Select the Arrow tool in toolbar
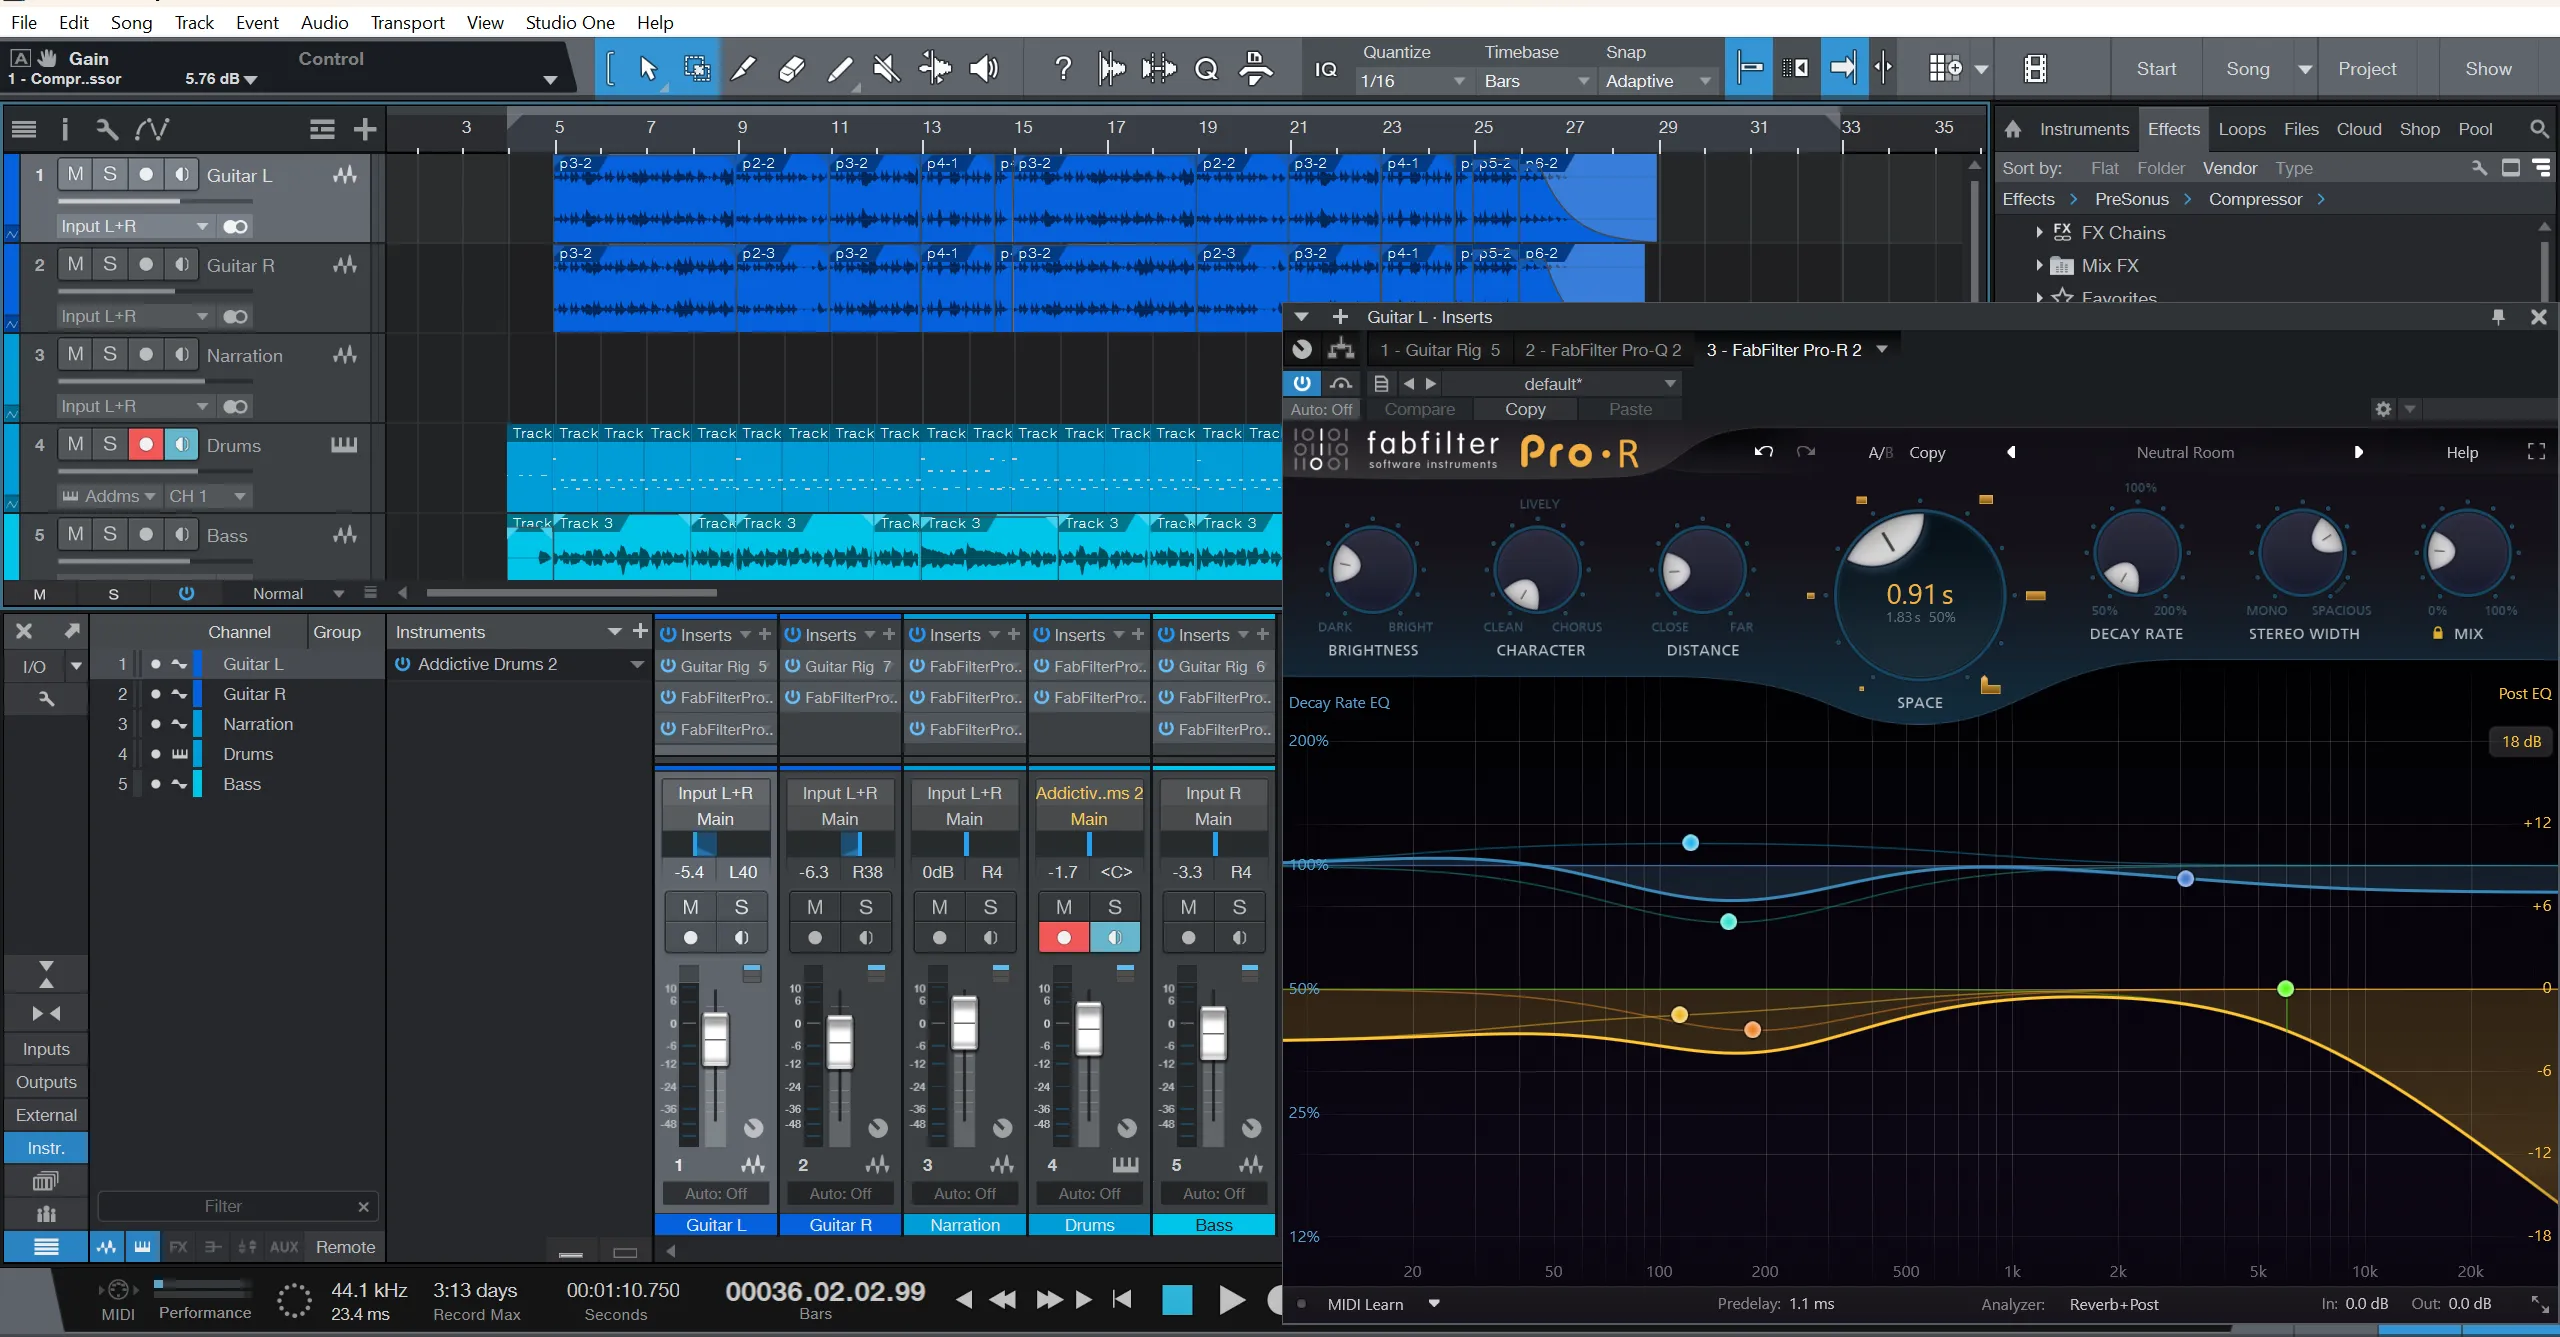 [x=648, y=68]
